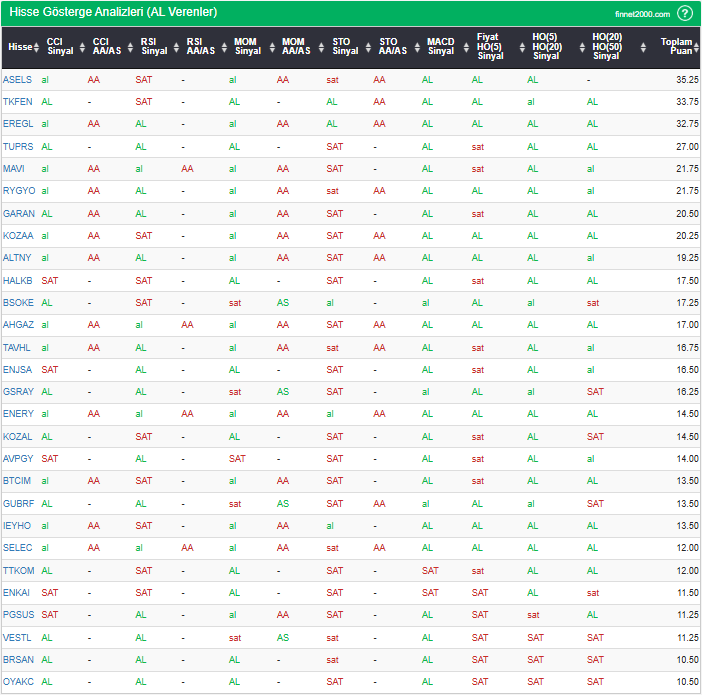Sort by Hisse column arrows
Viewport: 702px width, 695px height.
click(37, 47)
